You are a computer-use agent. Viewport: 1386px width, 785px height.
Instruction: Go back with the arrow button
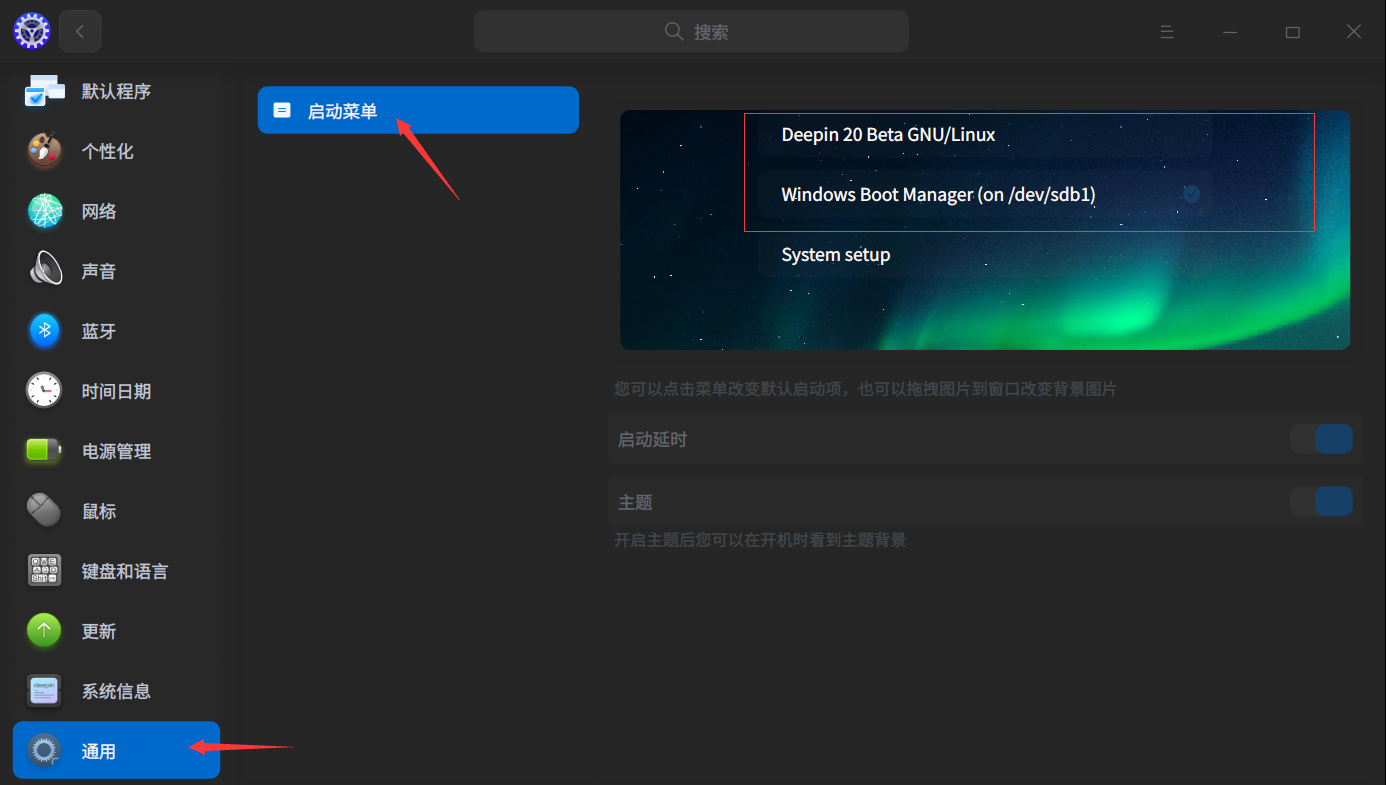(80, 31)
